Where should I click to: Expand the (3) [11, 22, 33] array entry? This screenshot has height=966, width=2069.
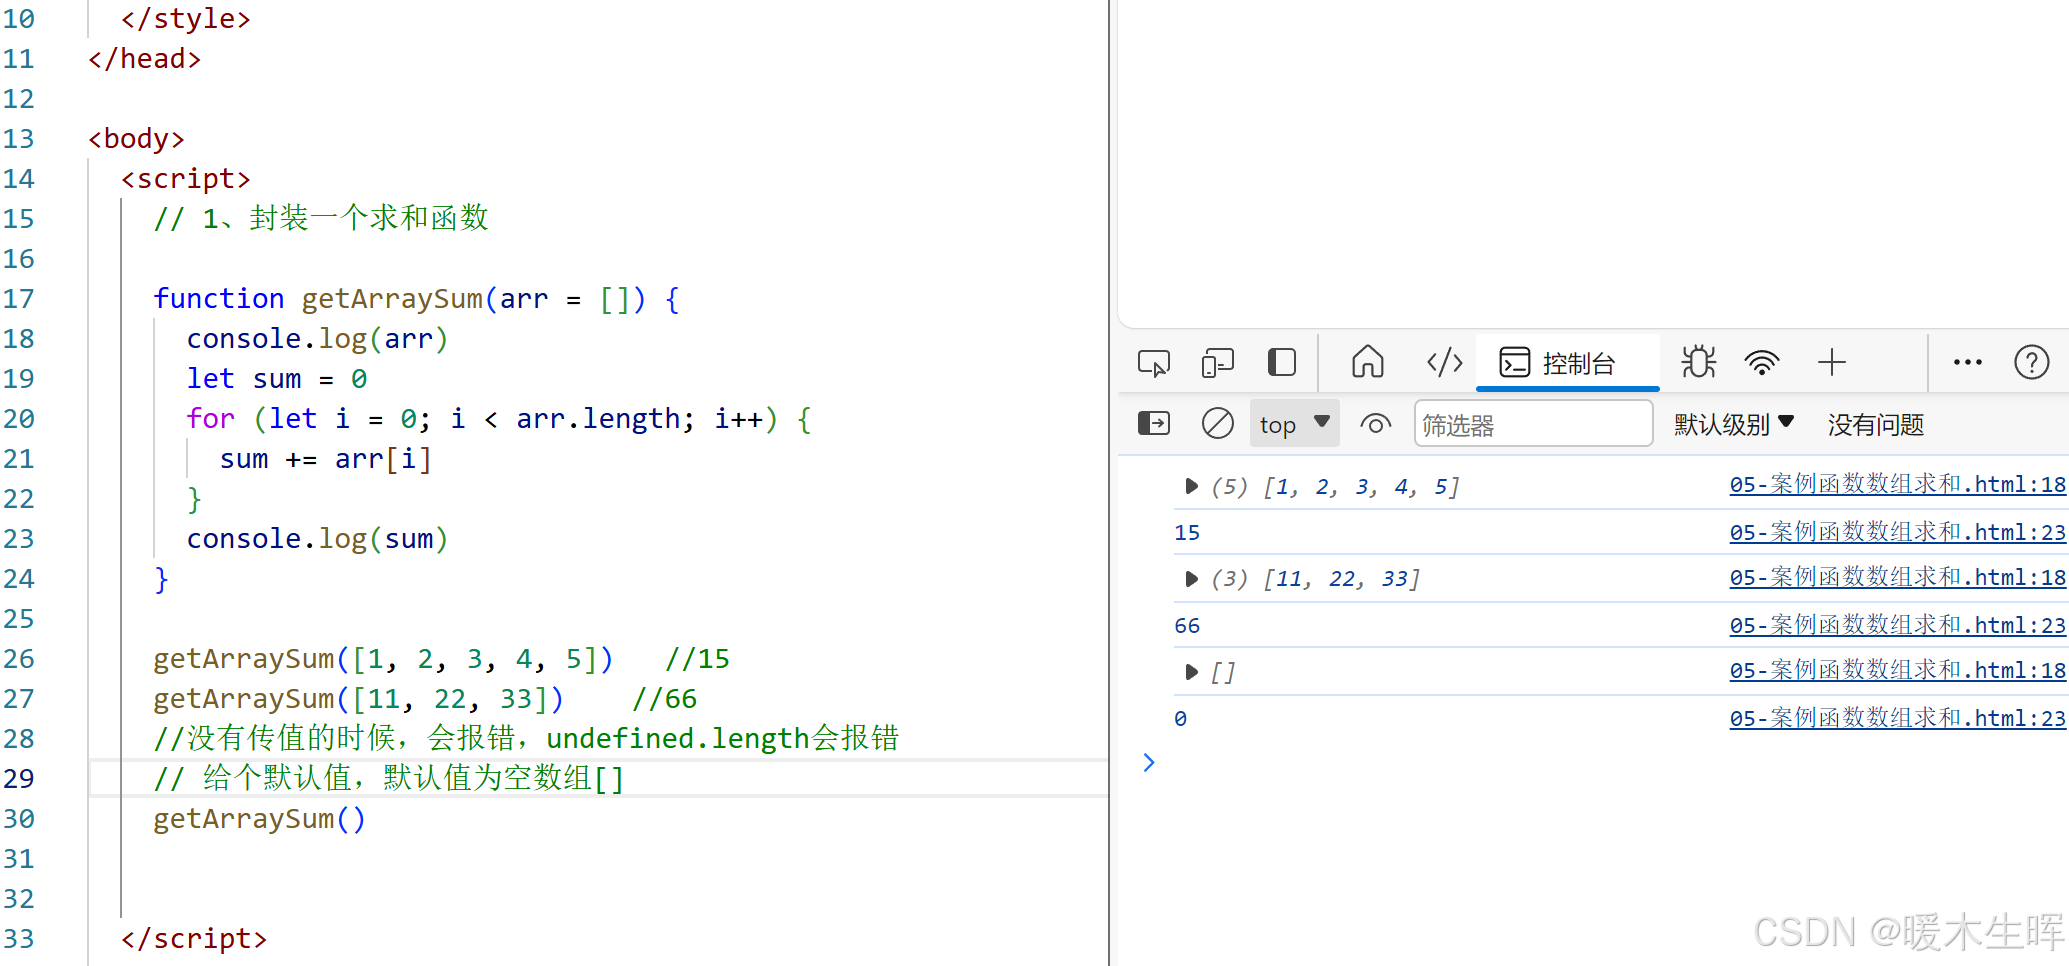(x=1191, y=578)
